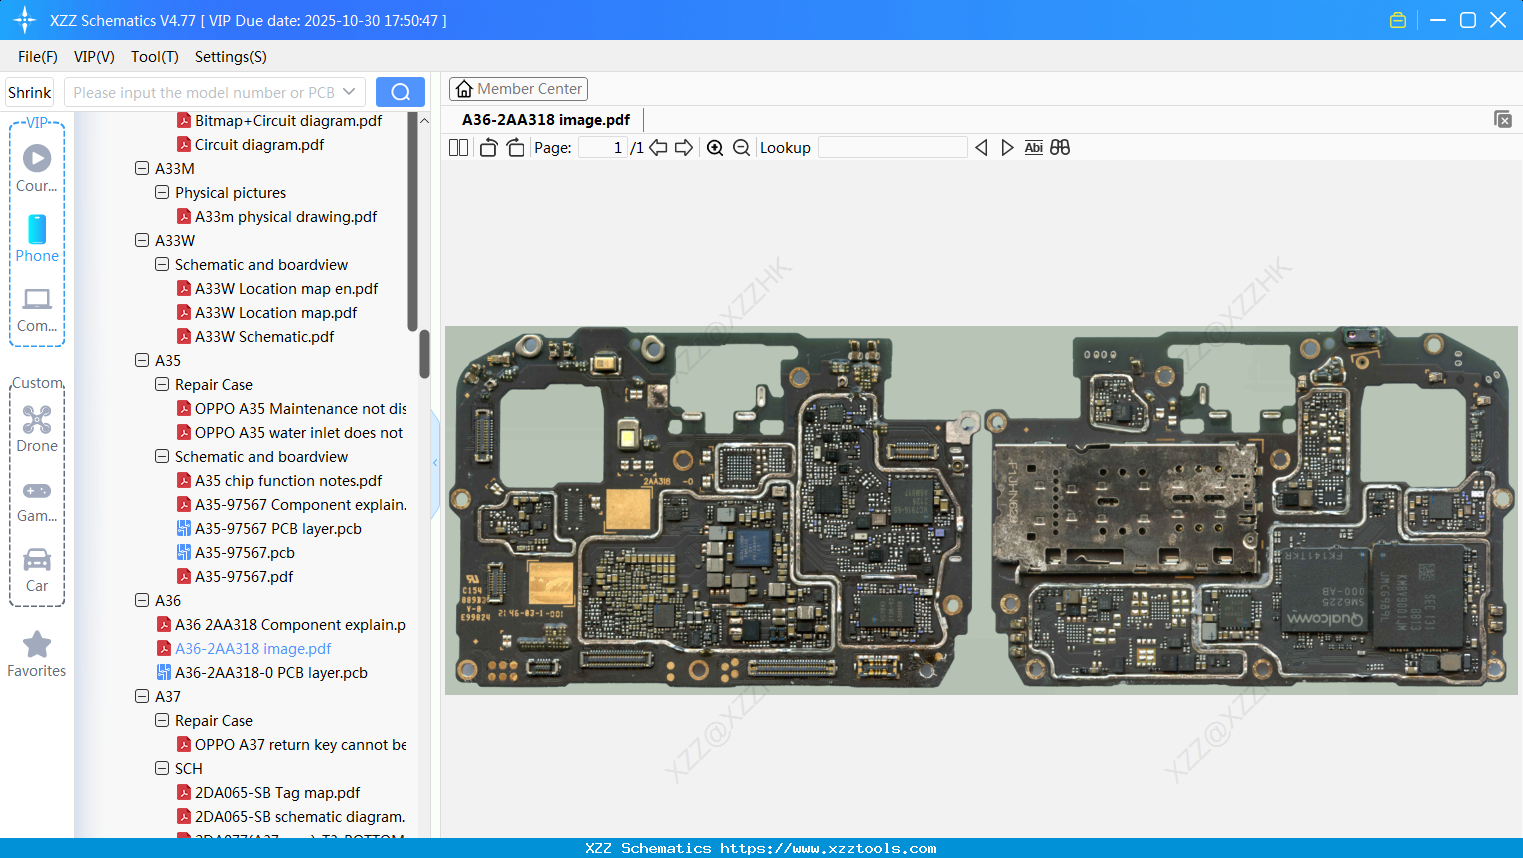Open Favorites from the sidebar
The image size is (1523, 858).
click(x=37, y=654)
